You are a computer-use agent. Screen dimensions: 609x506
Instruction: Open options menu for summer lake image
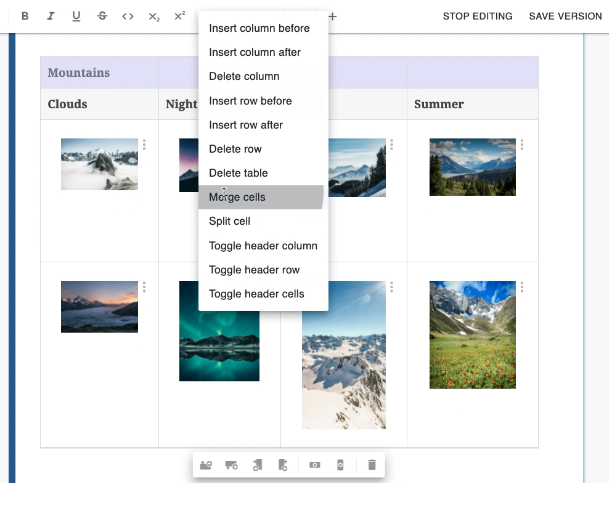522,145
